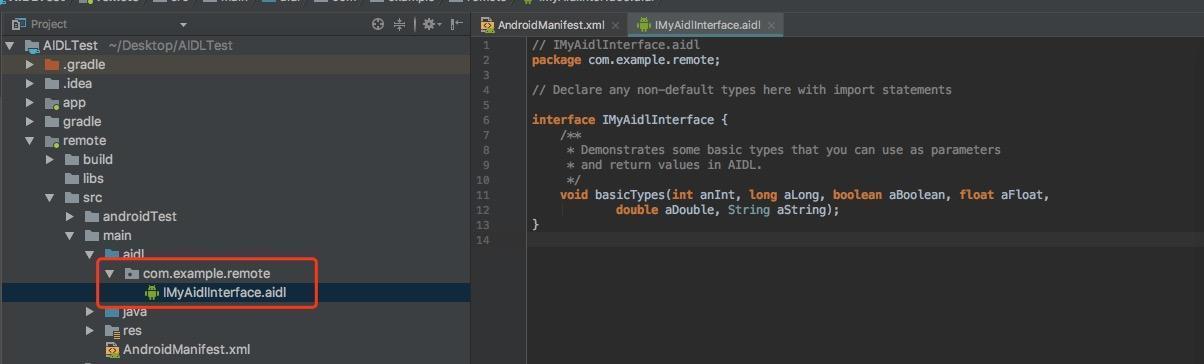Click the scroll-from-source target icon
This screenshot has height=364, width=1204.
pyautogui.click(x=378, y=24)
